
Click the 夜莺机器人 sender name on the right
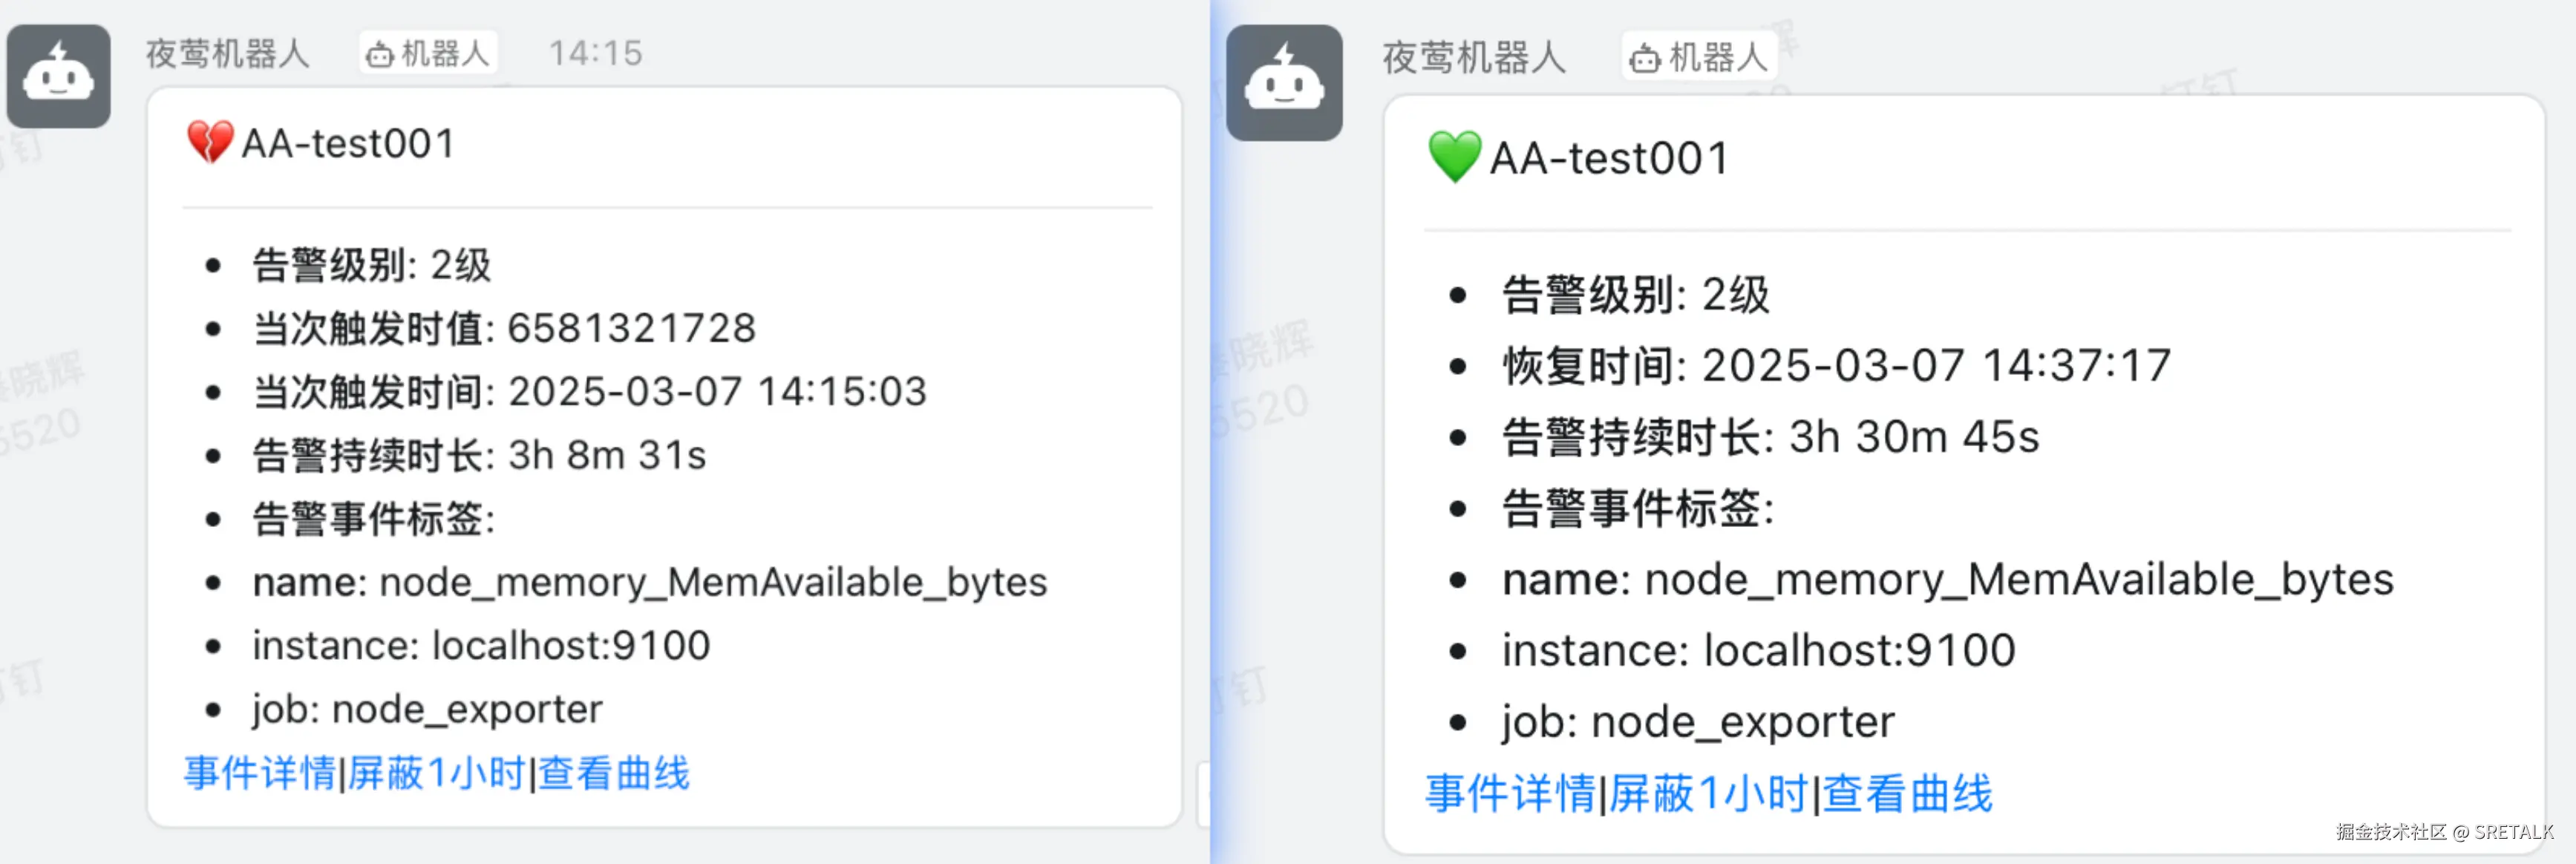tap(1474, 57)
